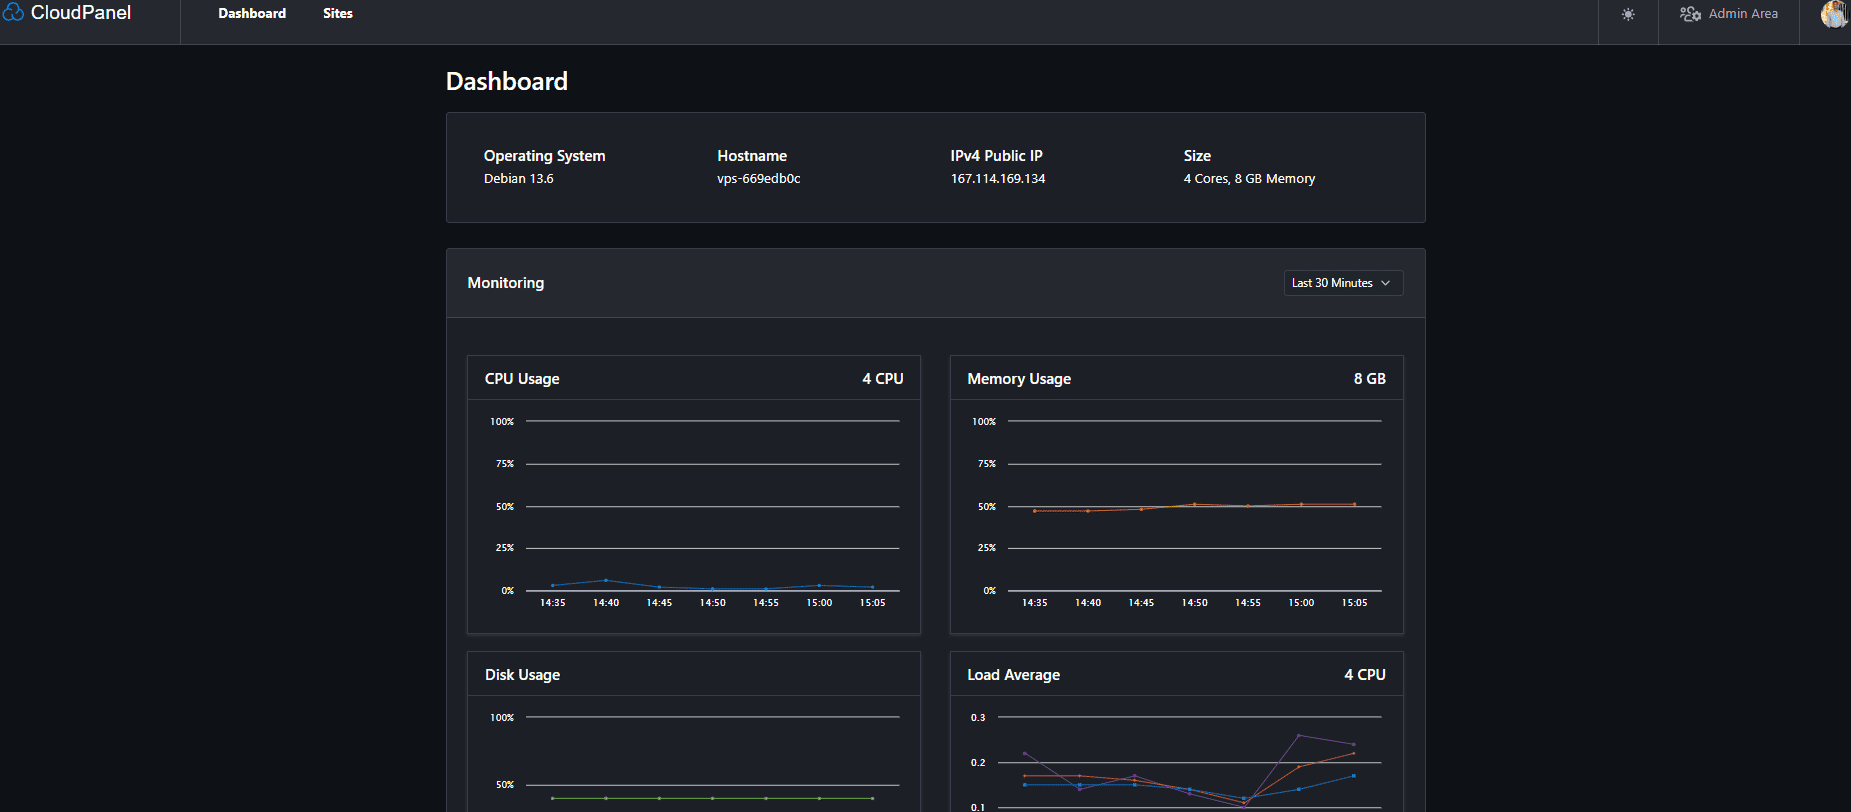
Task: Click the IPv4 Public IP label
Action: [x=996, y=156]
